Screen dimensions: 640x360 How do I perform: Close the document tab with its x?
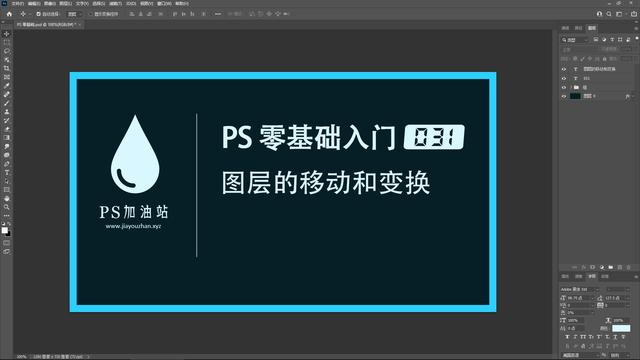80,24
